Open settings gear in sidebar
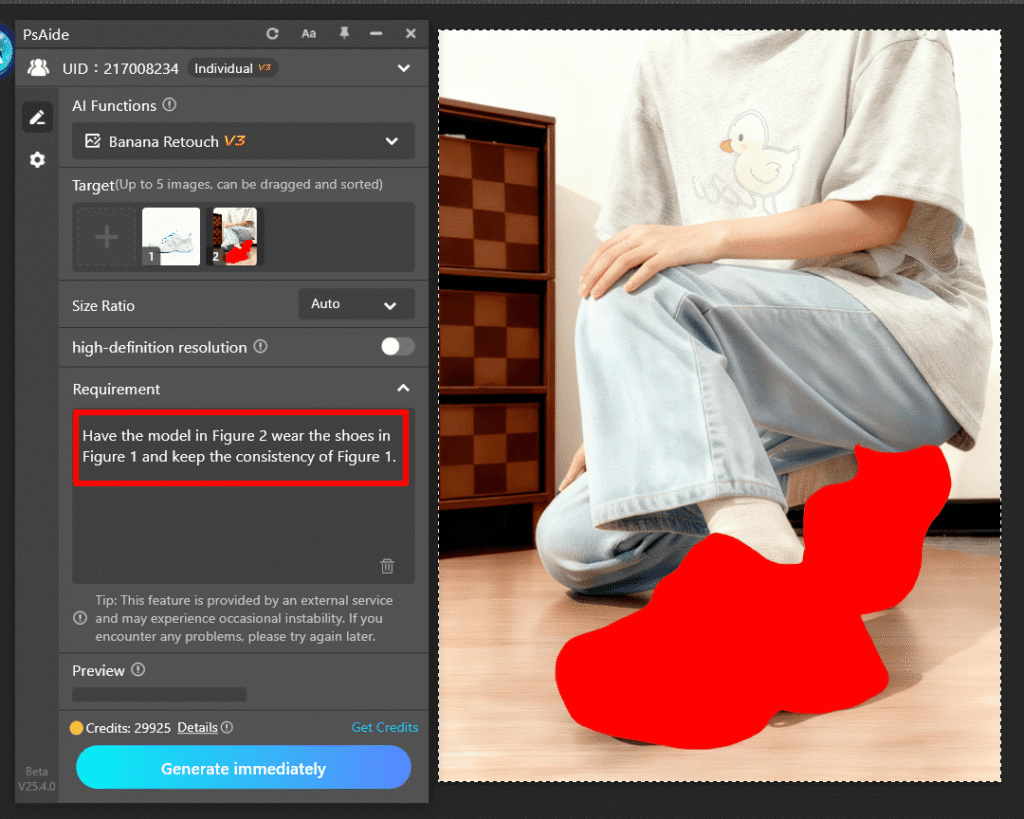This screenshot has height=819, width=1024. point(37,160)
